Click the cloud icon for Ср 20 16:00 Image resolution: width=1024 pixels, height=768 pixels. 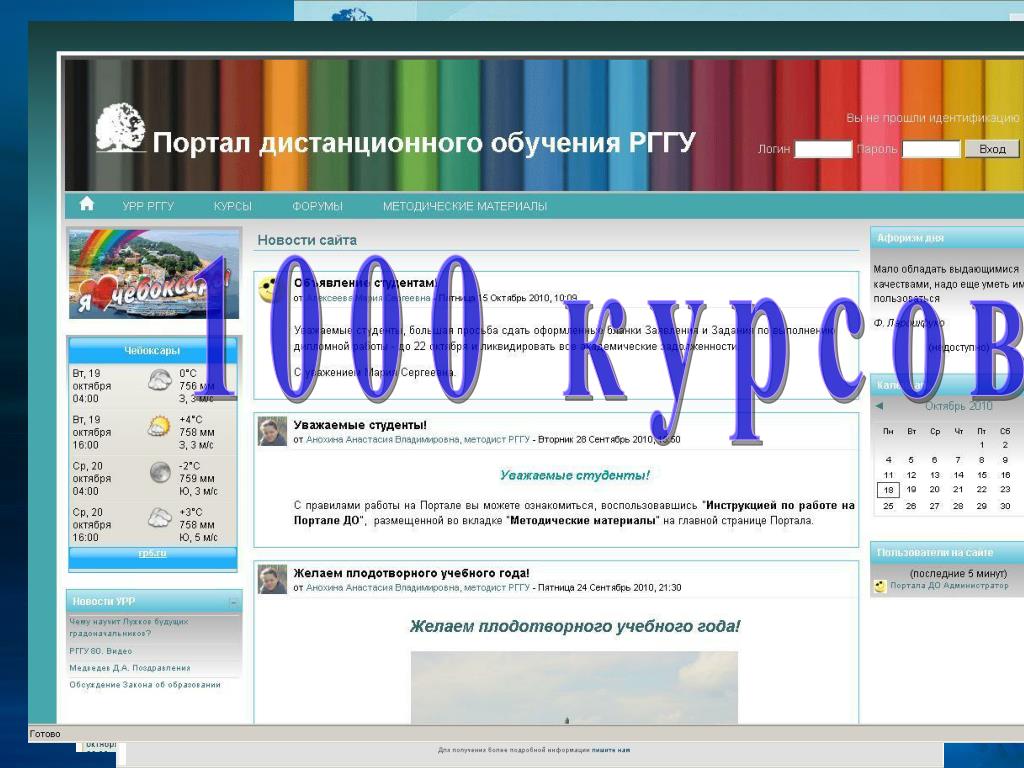[x=159, y=519]
